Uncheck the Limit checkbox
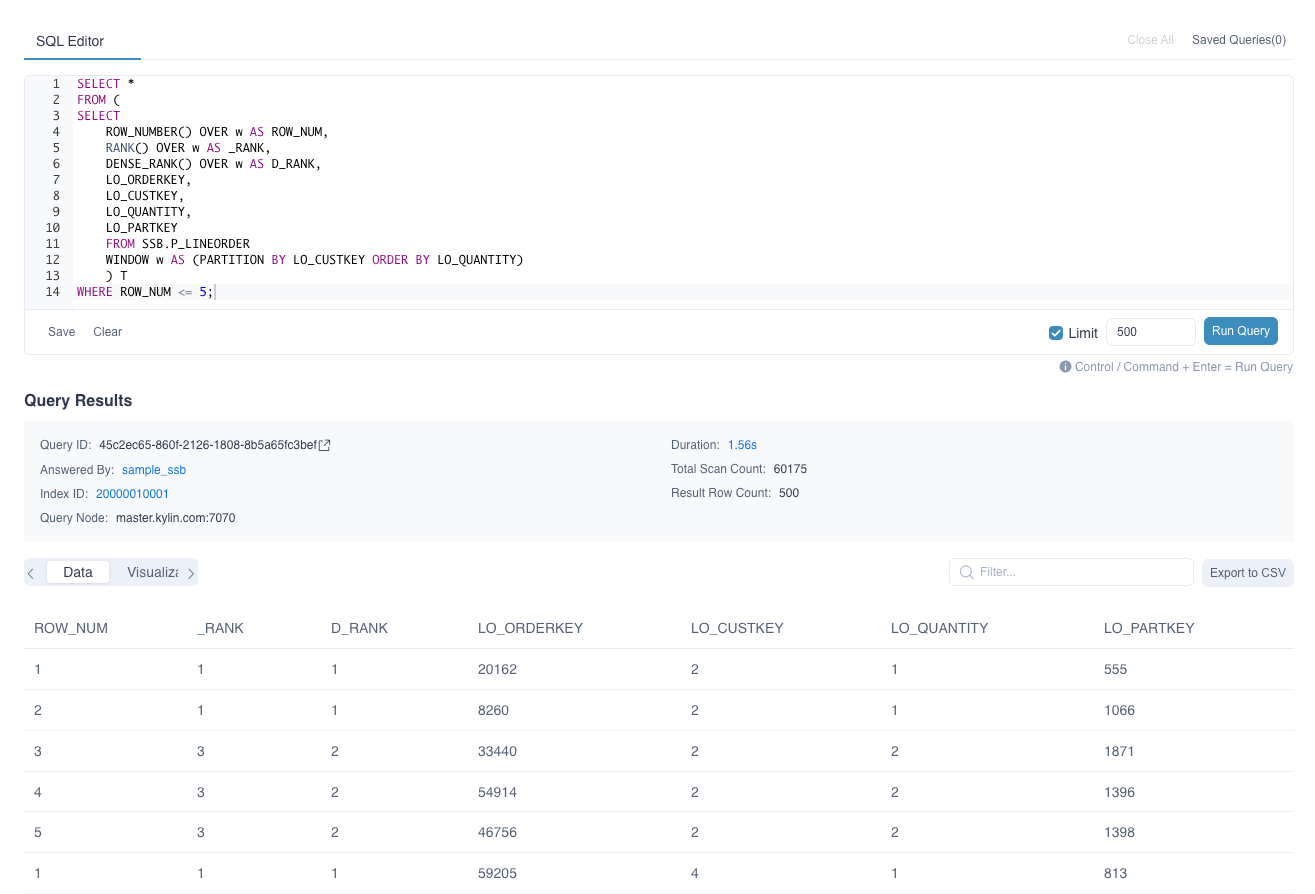Image resolution: width=1315 pixels, height=894 pixels. click(1056, 333)
